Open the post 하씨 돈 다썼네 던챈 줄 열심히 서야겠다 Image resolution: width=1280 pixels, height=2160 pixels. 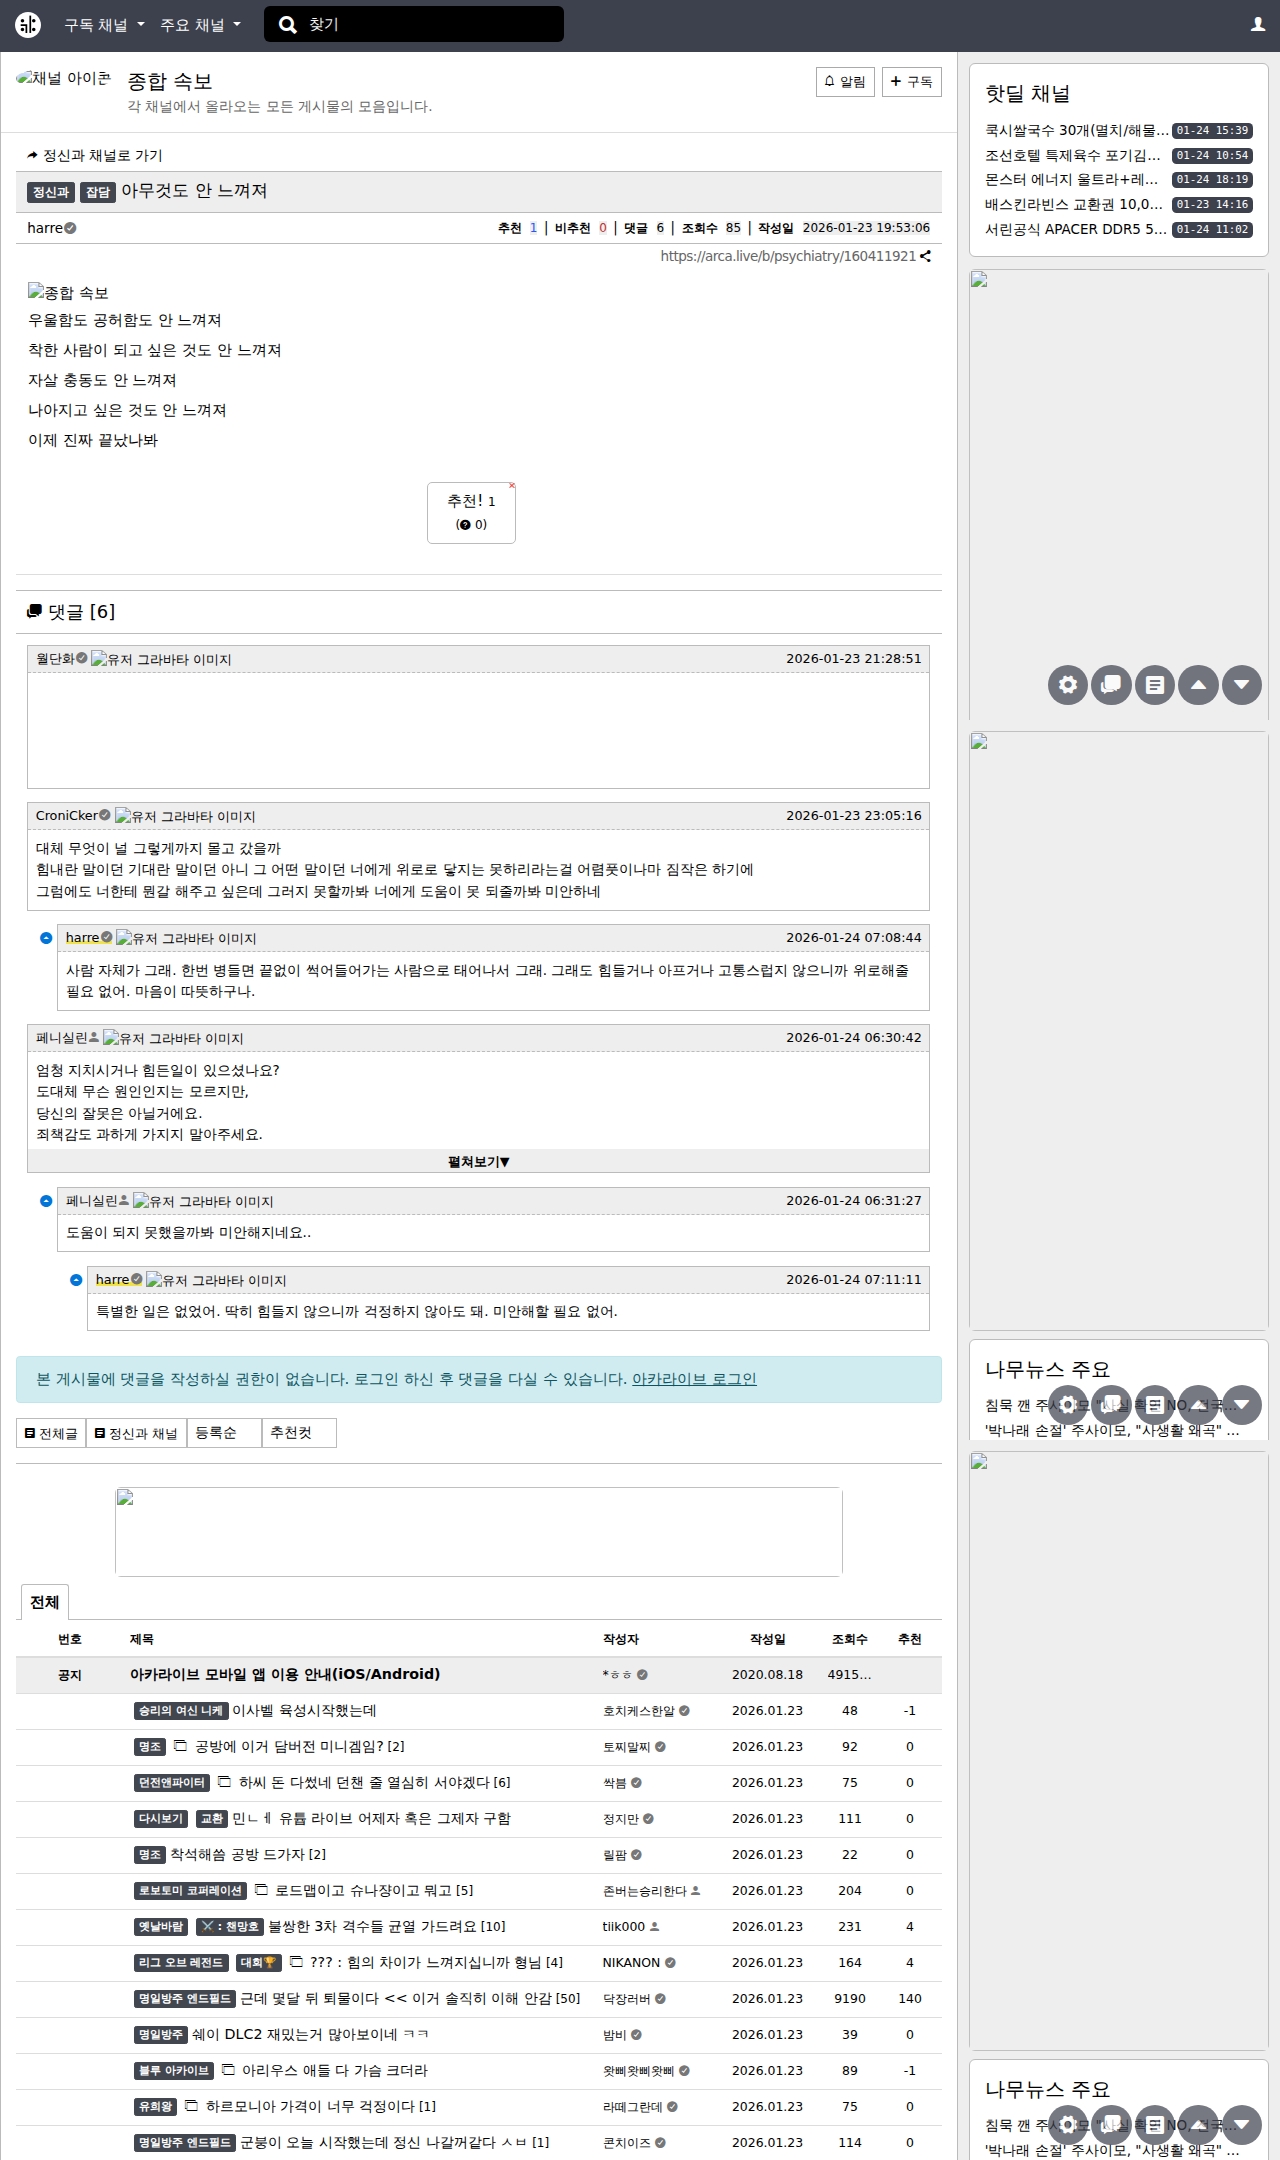pyautogui.click(x=365, y=1783)
